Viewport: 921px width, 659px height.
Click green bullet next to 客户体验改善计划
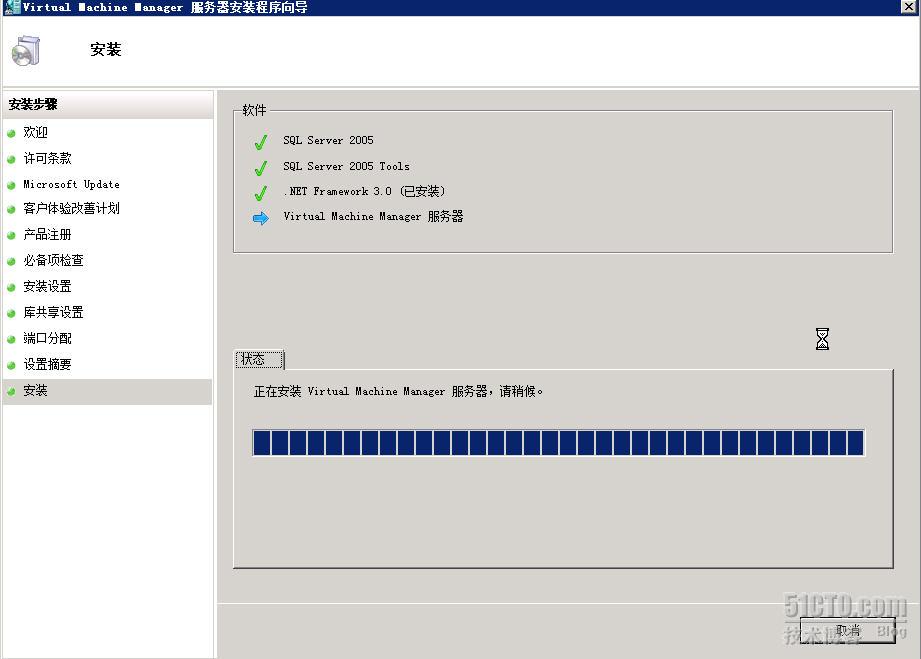(x=11, y=209)
